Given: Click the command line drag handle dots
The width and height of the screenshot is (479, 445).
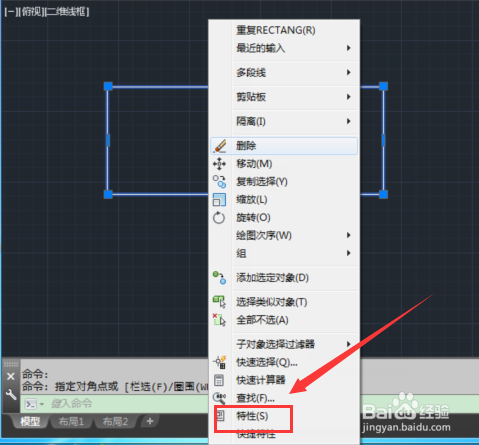Looking at the screenshot, I should click(x=11, y=364).
